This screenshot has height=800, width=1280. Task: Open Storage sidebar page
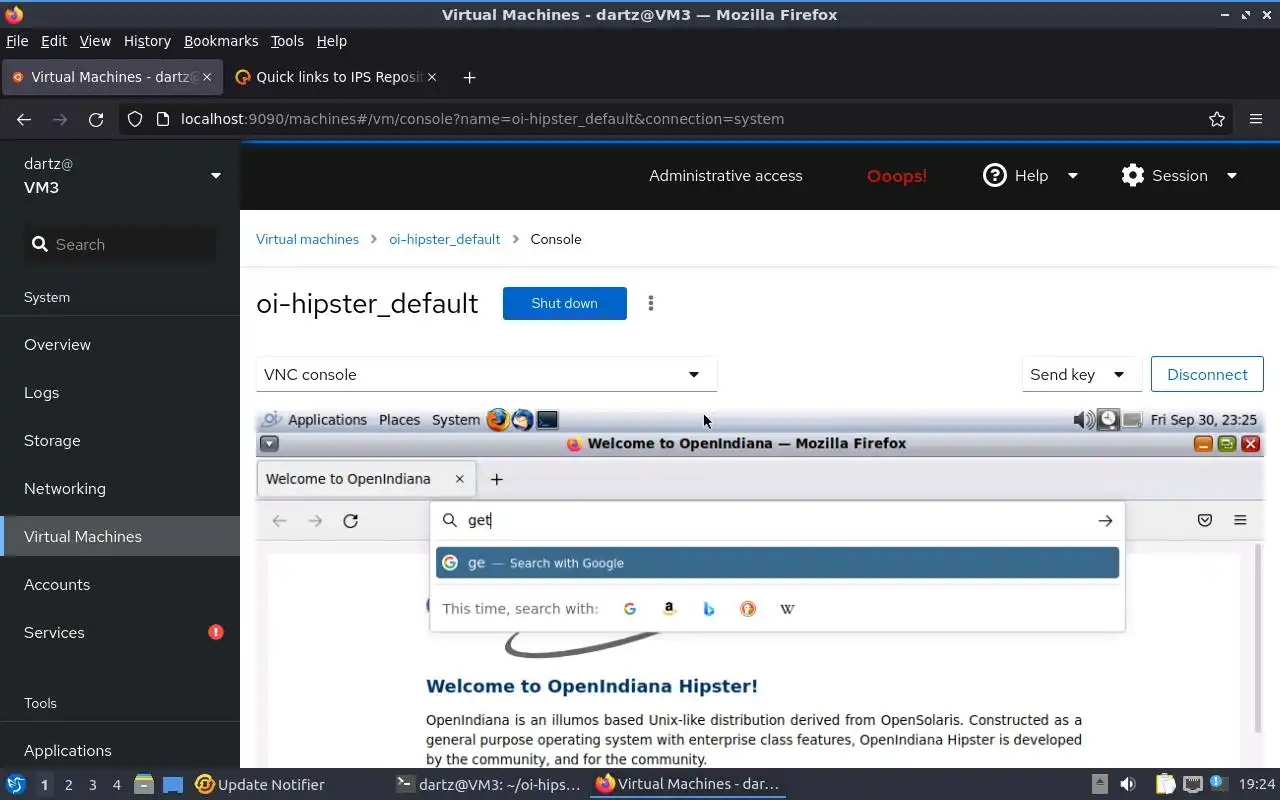[x=120, y=441]
